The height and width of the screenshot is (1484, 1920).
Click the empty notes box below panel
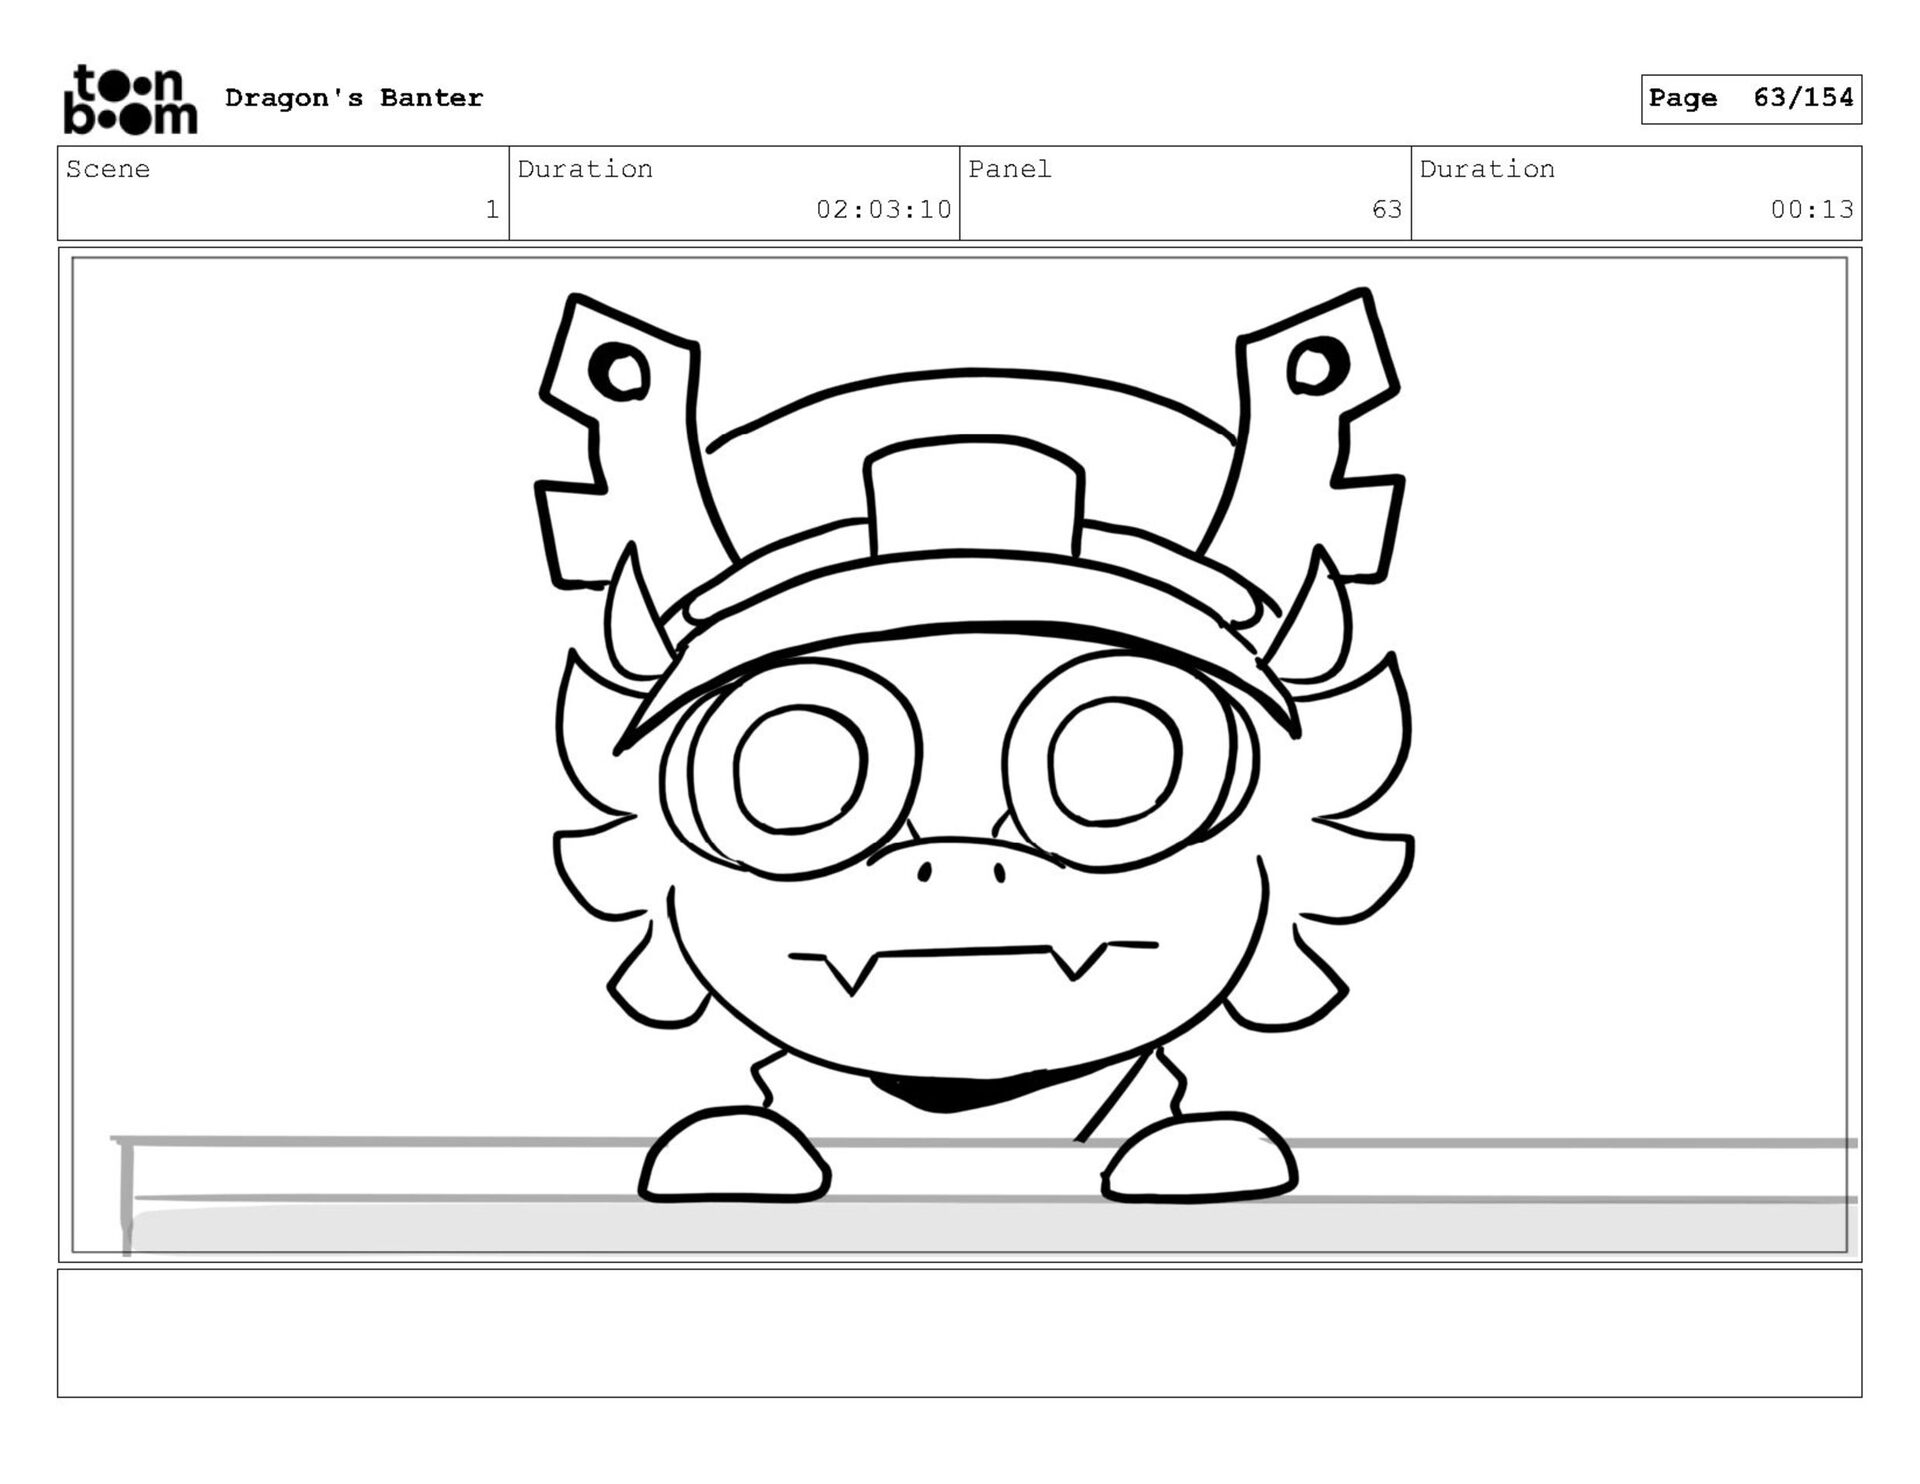point(959,1332)
